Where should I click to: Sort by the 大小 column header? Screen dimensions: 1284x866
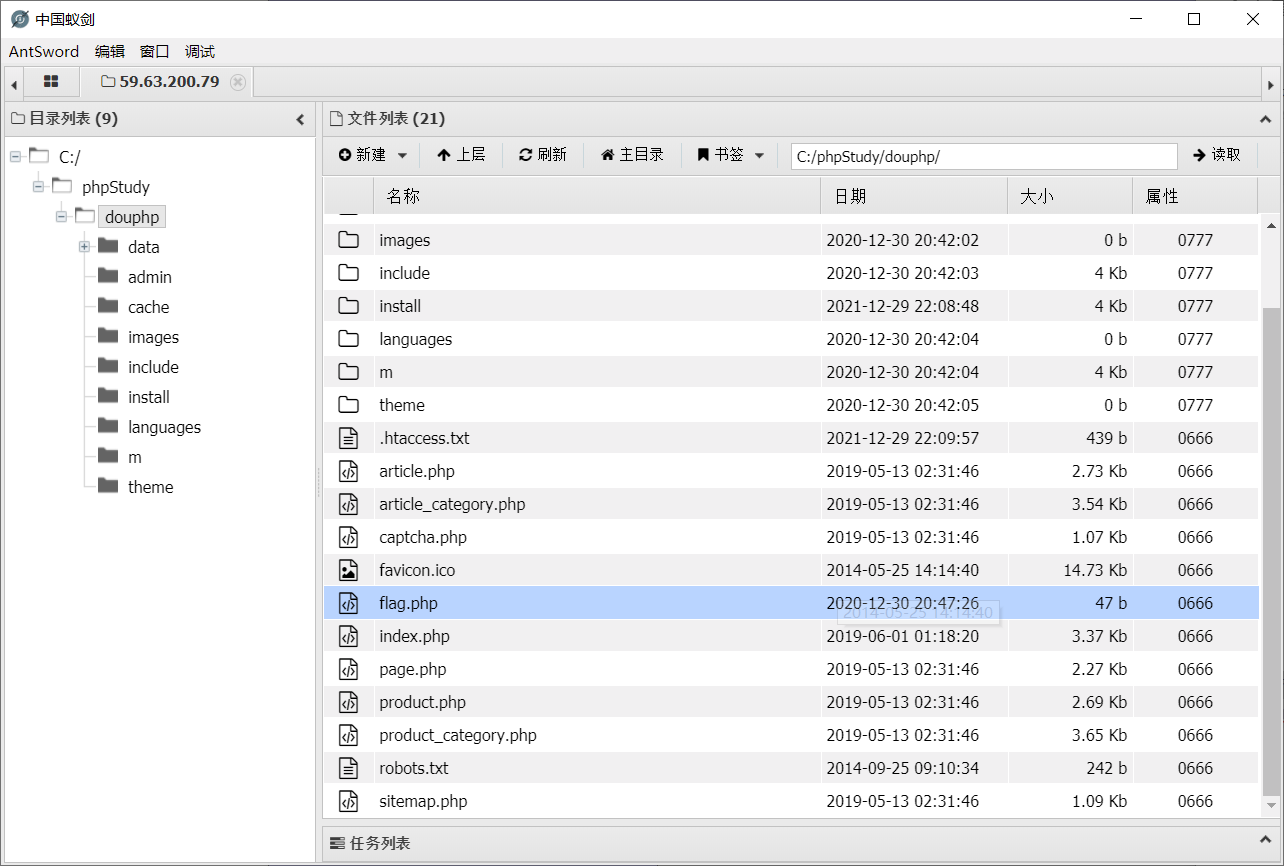[x=1070, y=196]
